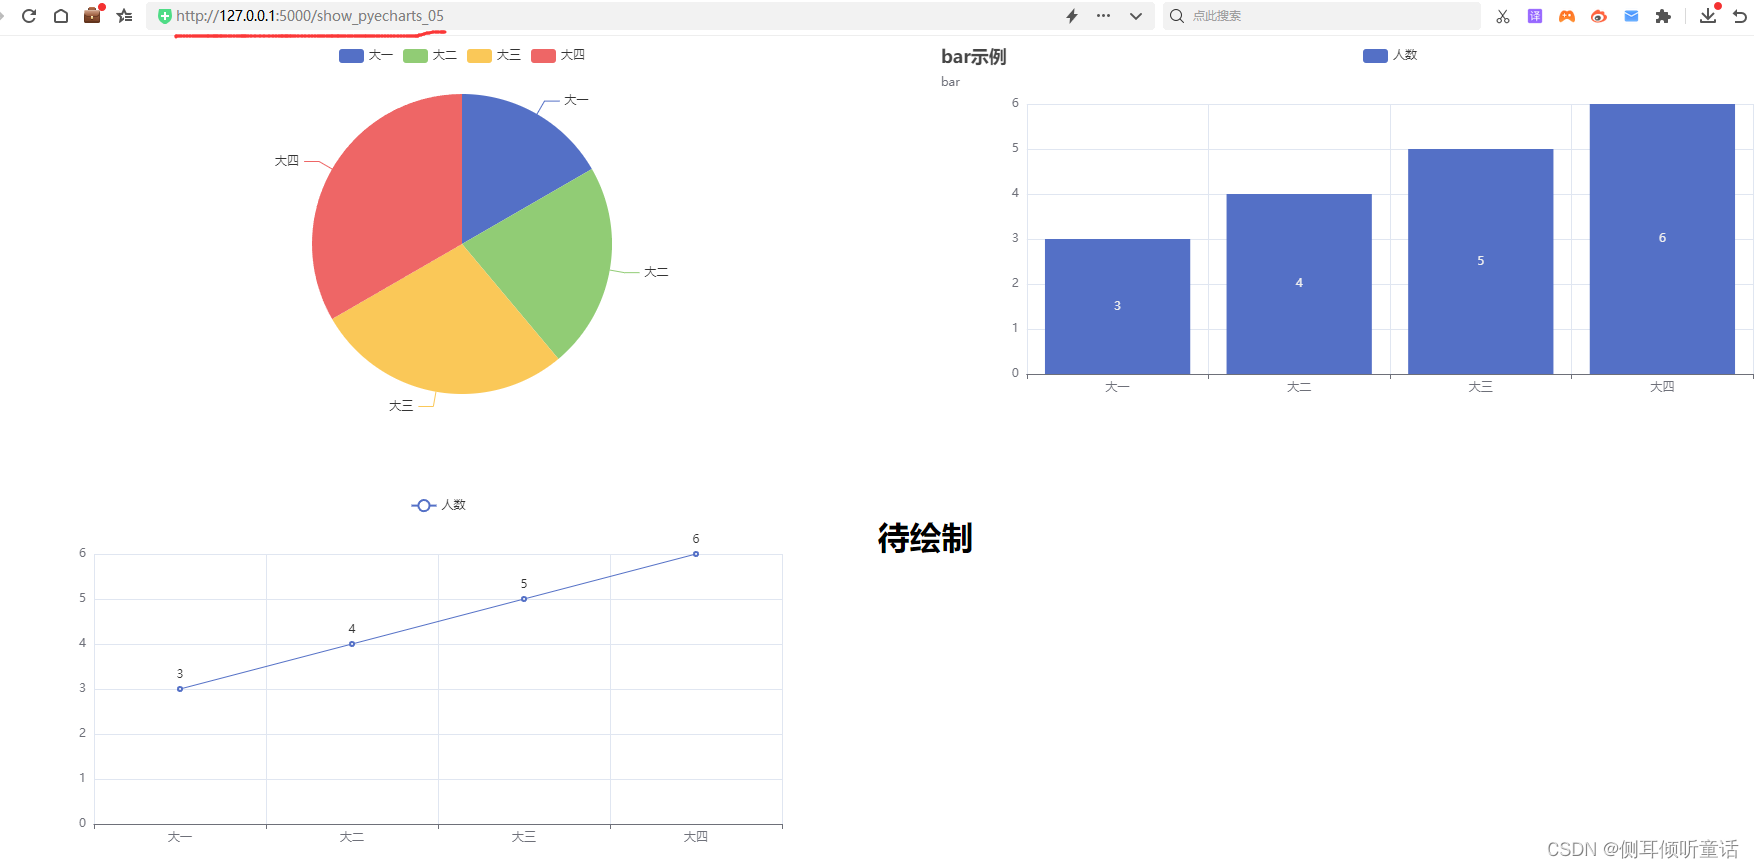Toggle 大三 in the pie legend

pyautogui.click(x=494, y=55)
